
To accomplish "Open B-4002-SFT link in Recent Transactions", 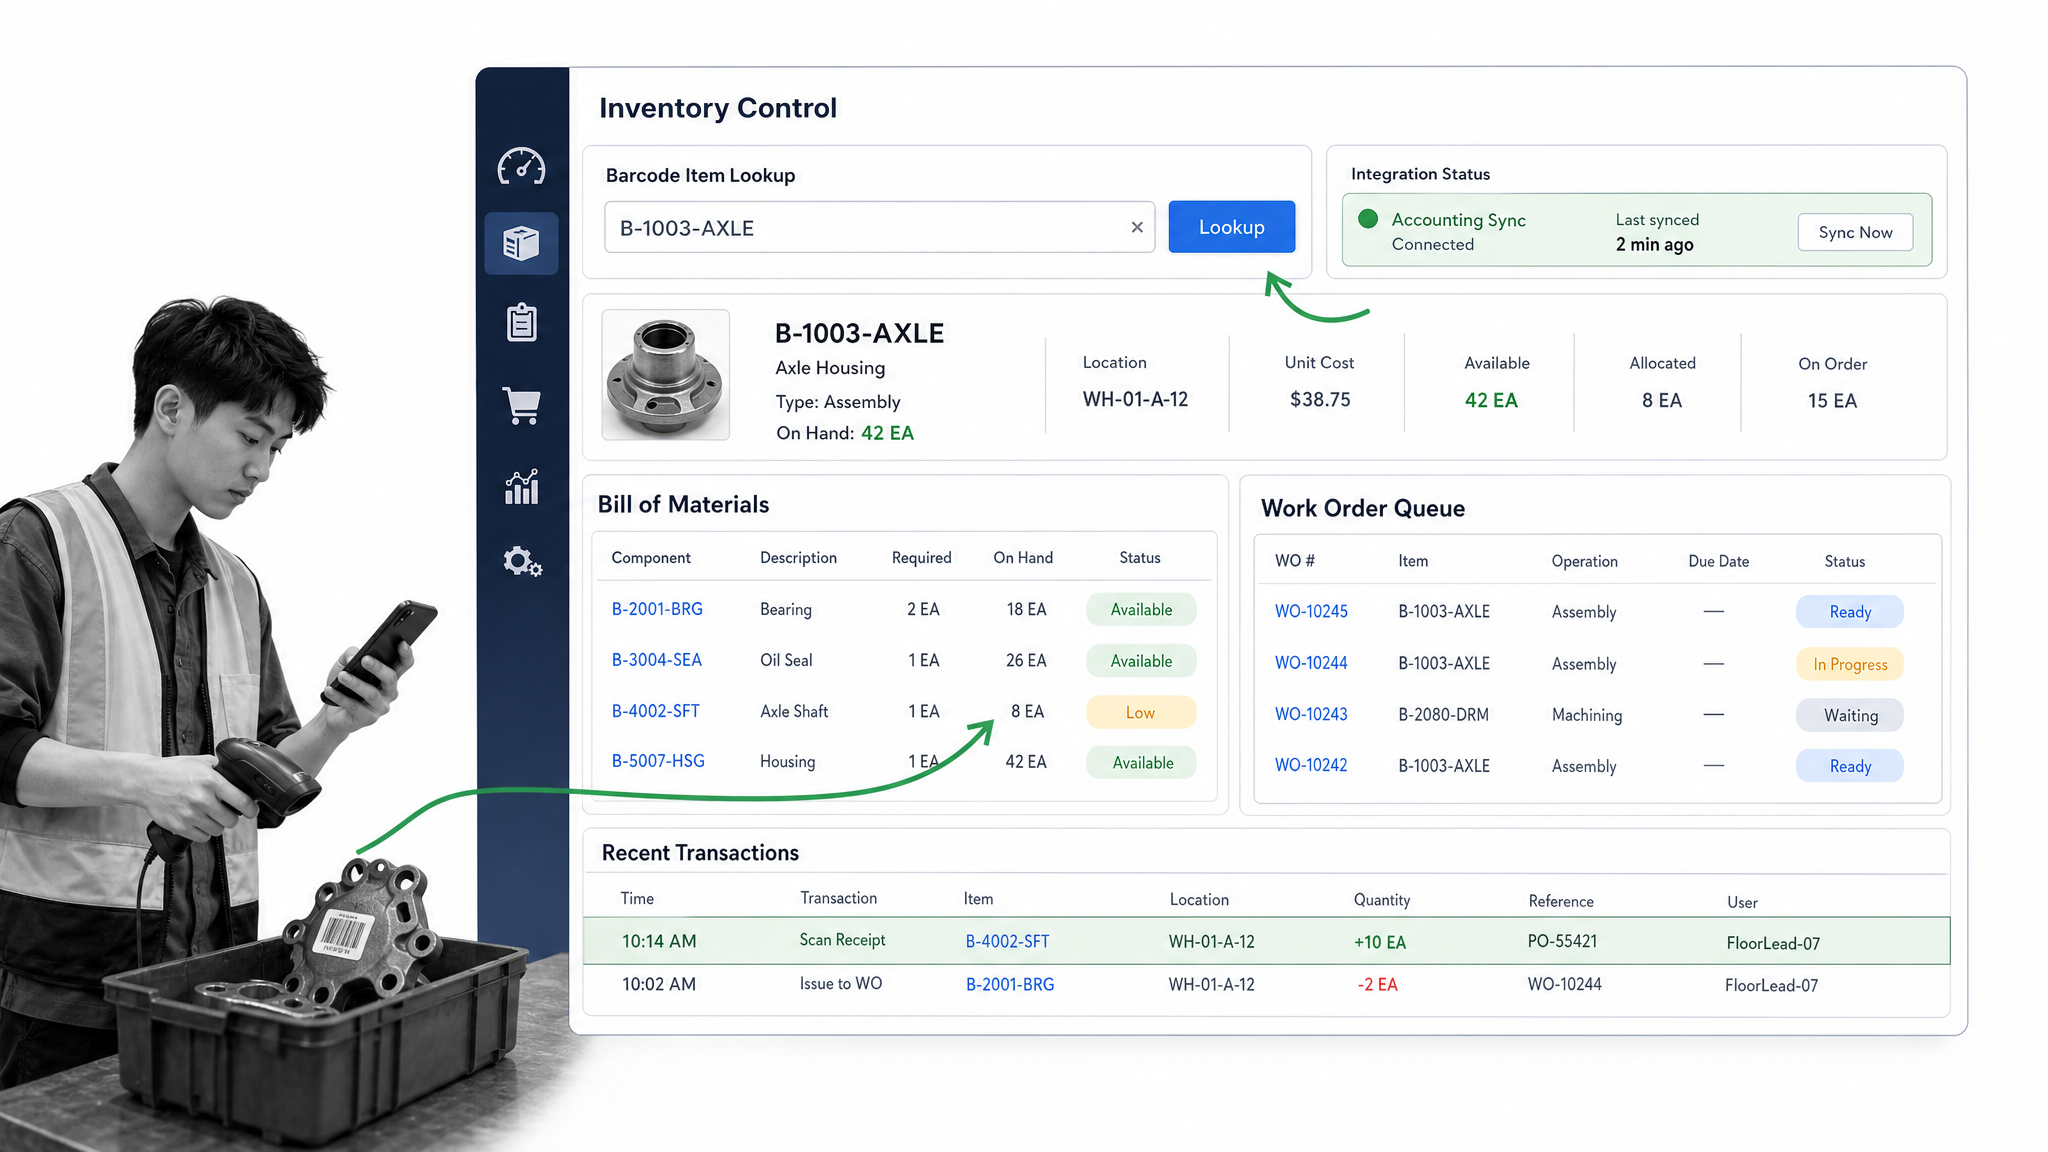I will click(x=1007, y=941).
